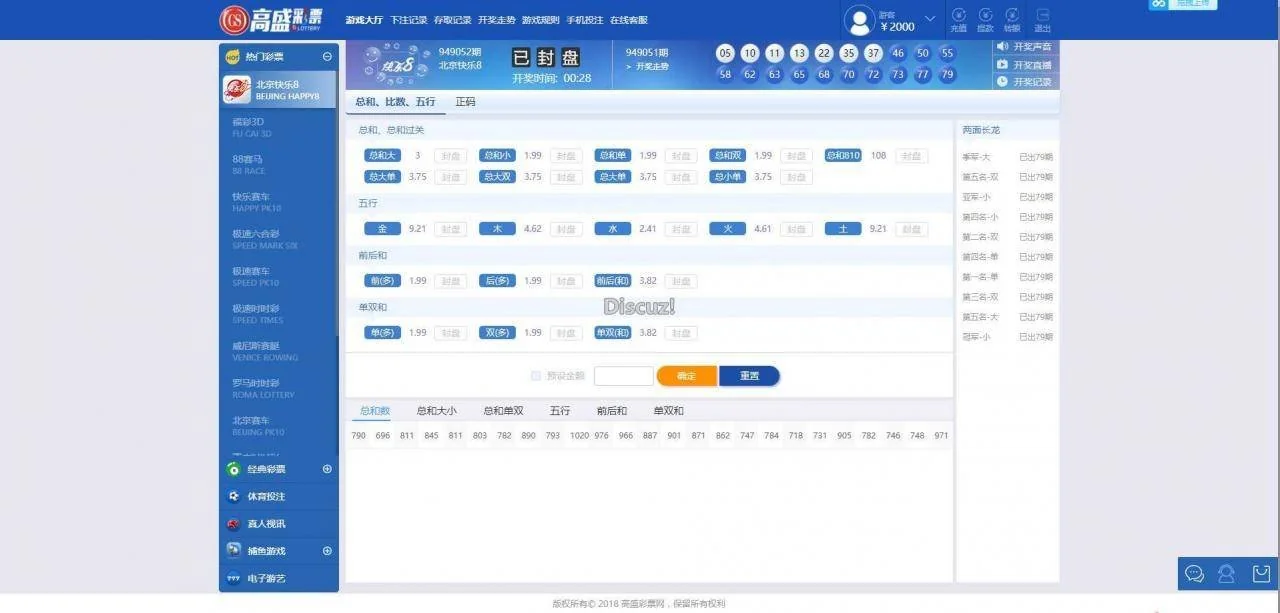The image size is (1280, 613).
Task: Open the account dropdown arrow beside ¥2000
Action: pyautogui.click(x=930, y=19)
